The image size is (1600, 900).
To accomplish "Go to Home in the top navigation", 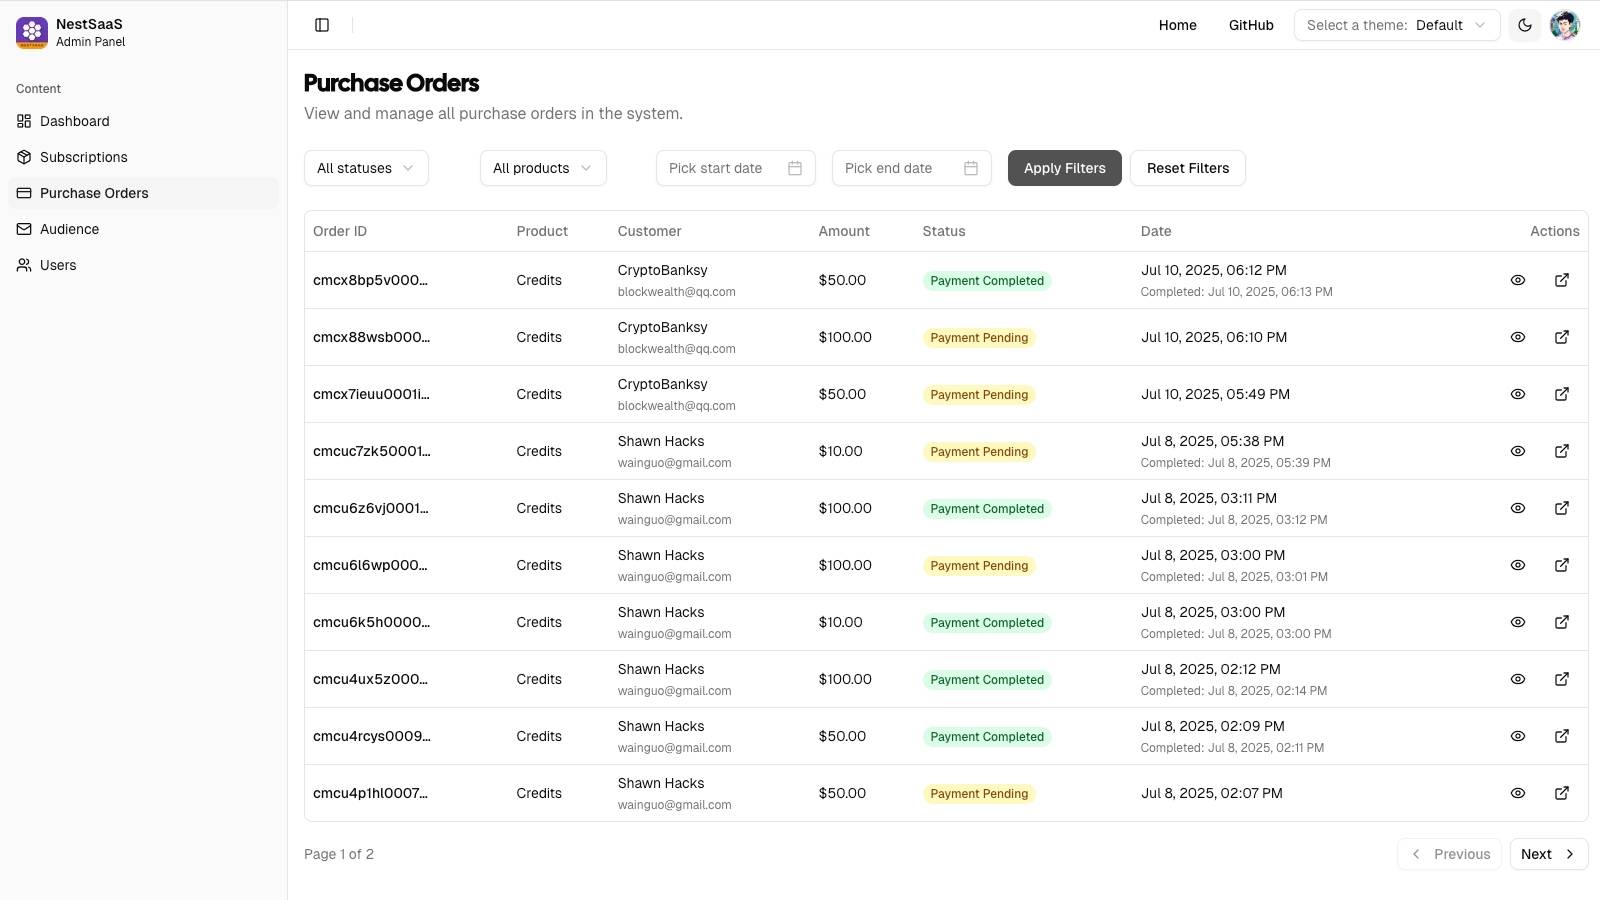I will pyautogui.click(x=1177, y=25).
